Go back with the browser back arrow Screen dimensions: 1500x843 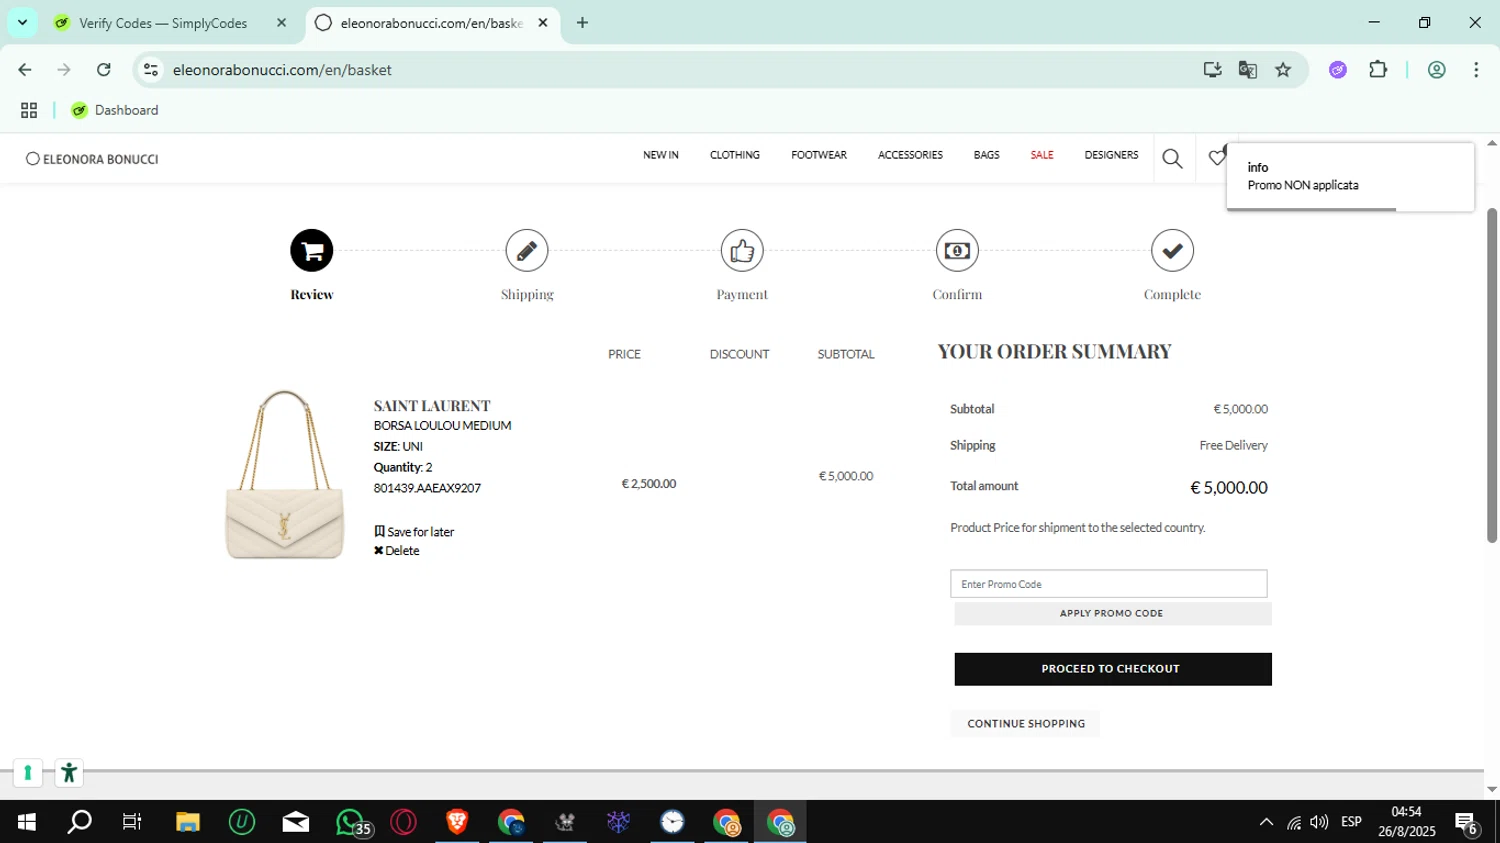pyautogui.click(x=25, y=70)
